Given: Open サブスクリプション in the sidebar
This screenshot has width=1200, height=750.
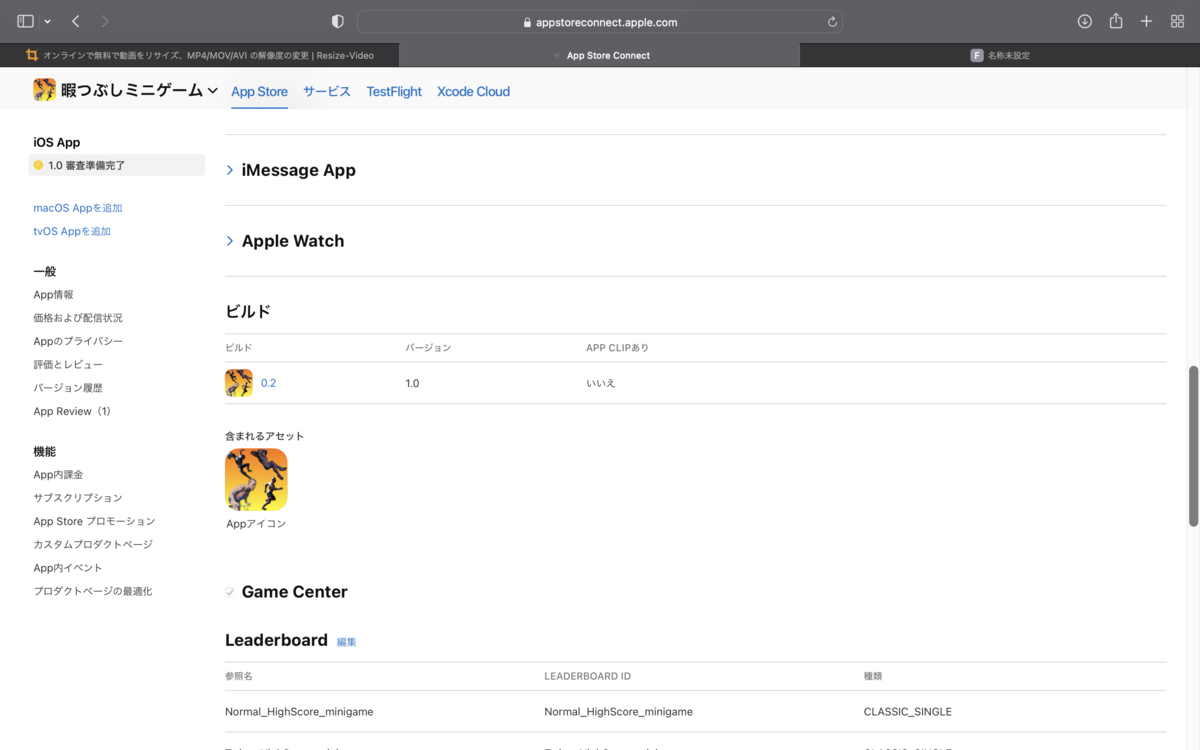Looking at the screenshot, I should 78,498.
